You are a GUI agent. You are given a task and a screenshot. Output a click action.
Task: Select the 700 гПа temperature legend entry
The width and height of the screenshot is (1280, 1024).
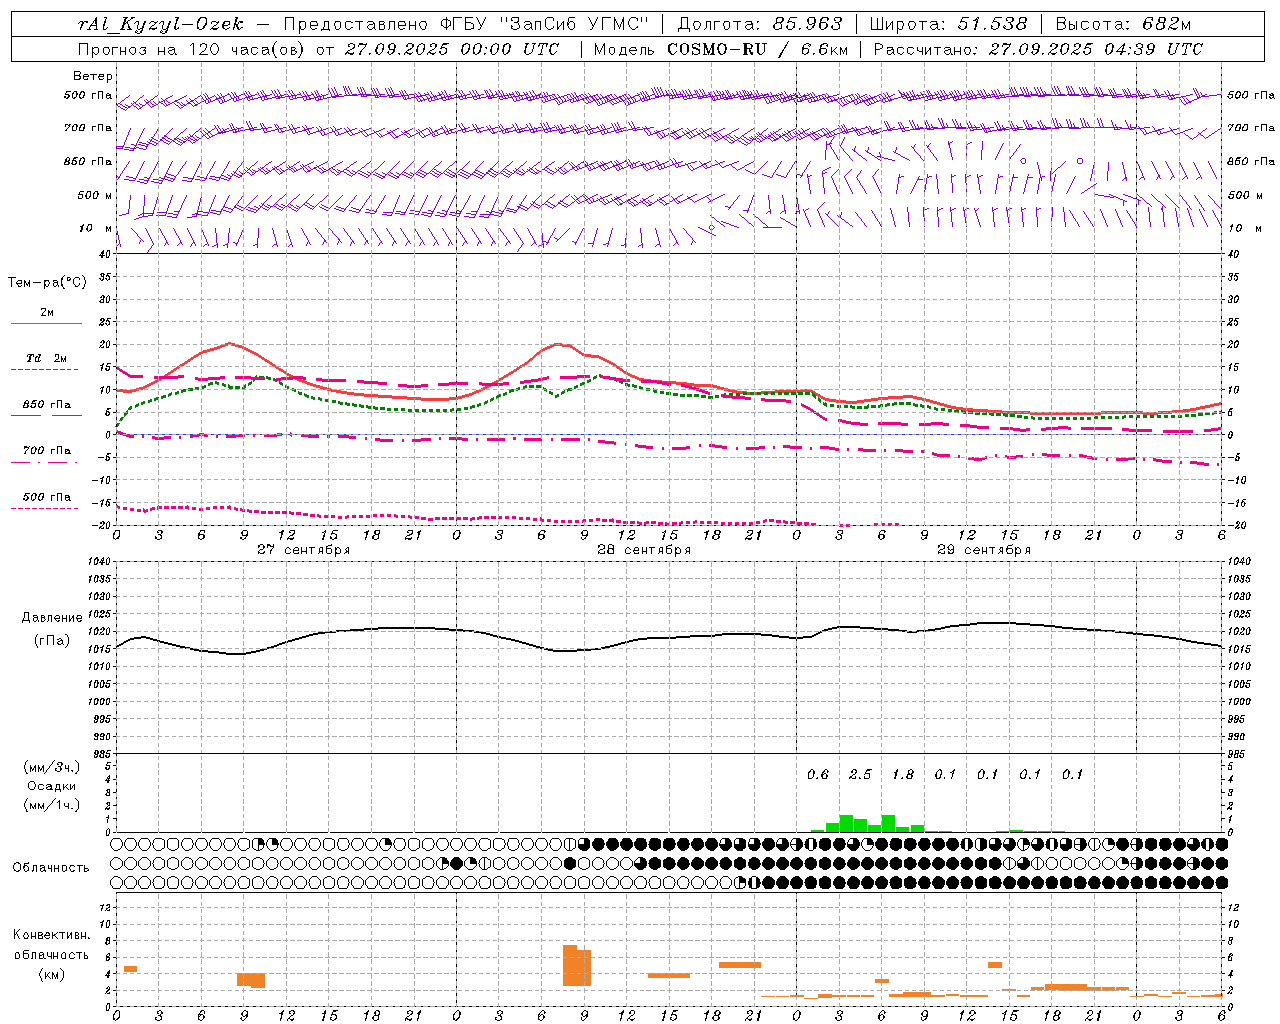click(46, 451)
